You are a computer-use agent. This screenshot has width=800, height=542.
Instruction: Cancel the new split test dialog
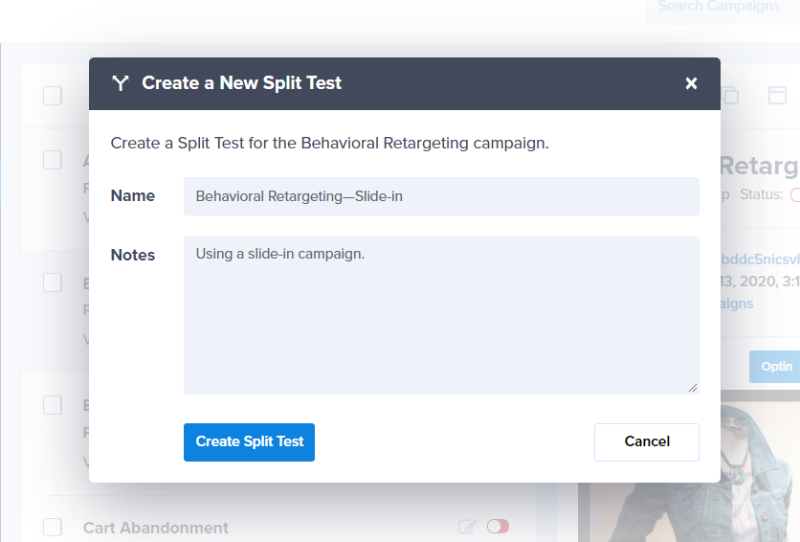tap(646, 442)
